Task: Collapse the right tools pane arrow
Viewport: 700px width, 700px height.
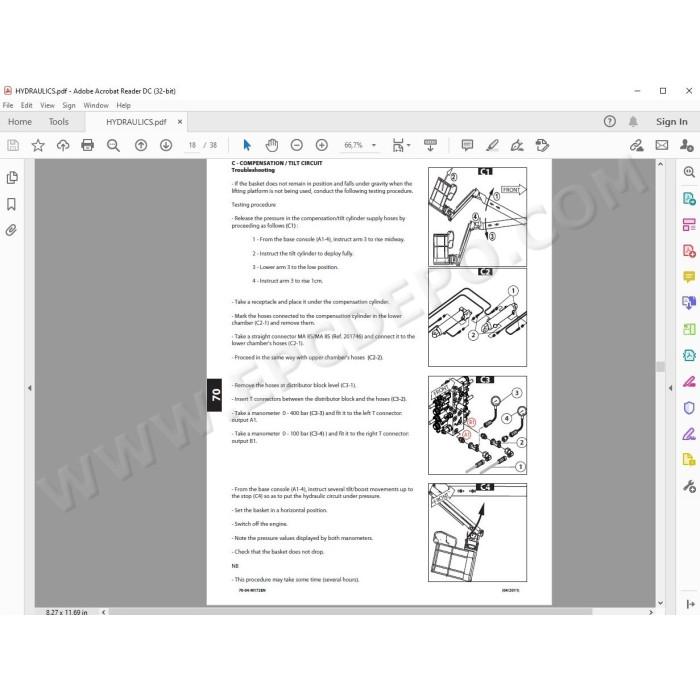Action: [670, 388]
